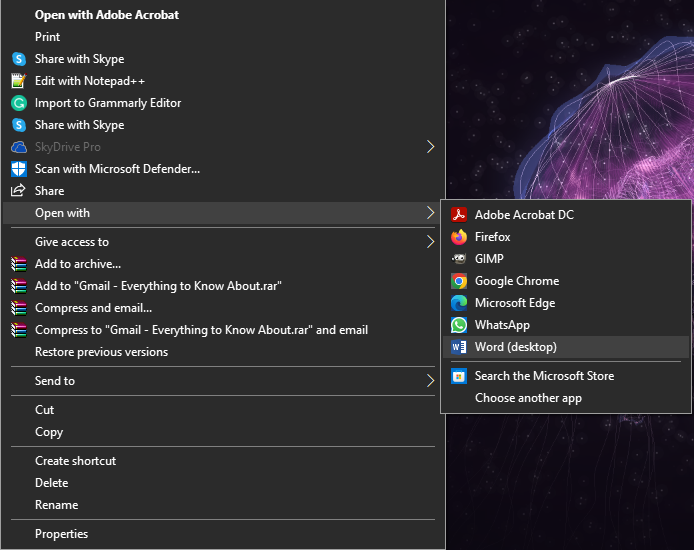
Task: Click the GIMP icon in submenu
Action: pyautogui.click(x=459, y=259)
